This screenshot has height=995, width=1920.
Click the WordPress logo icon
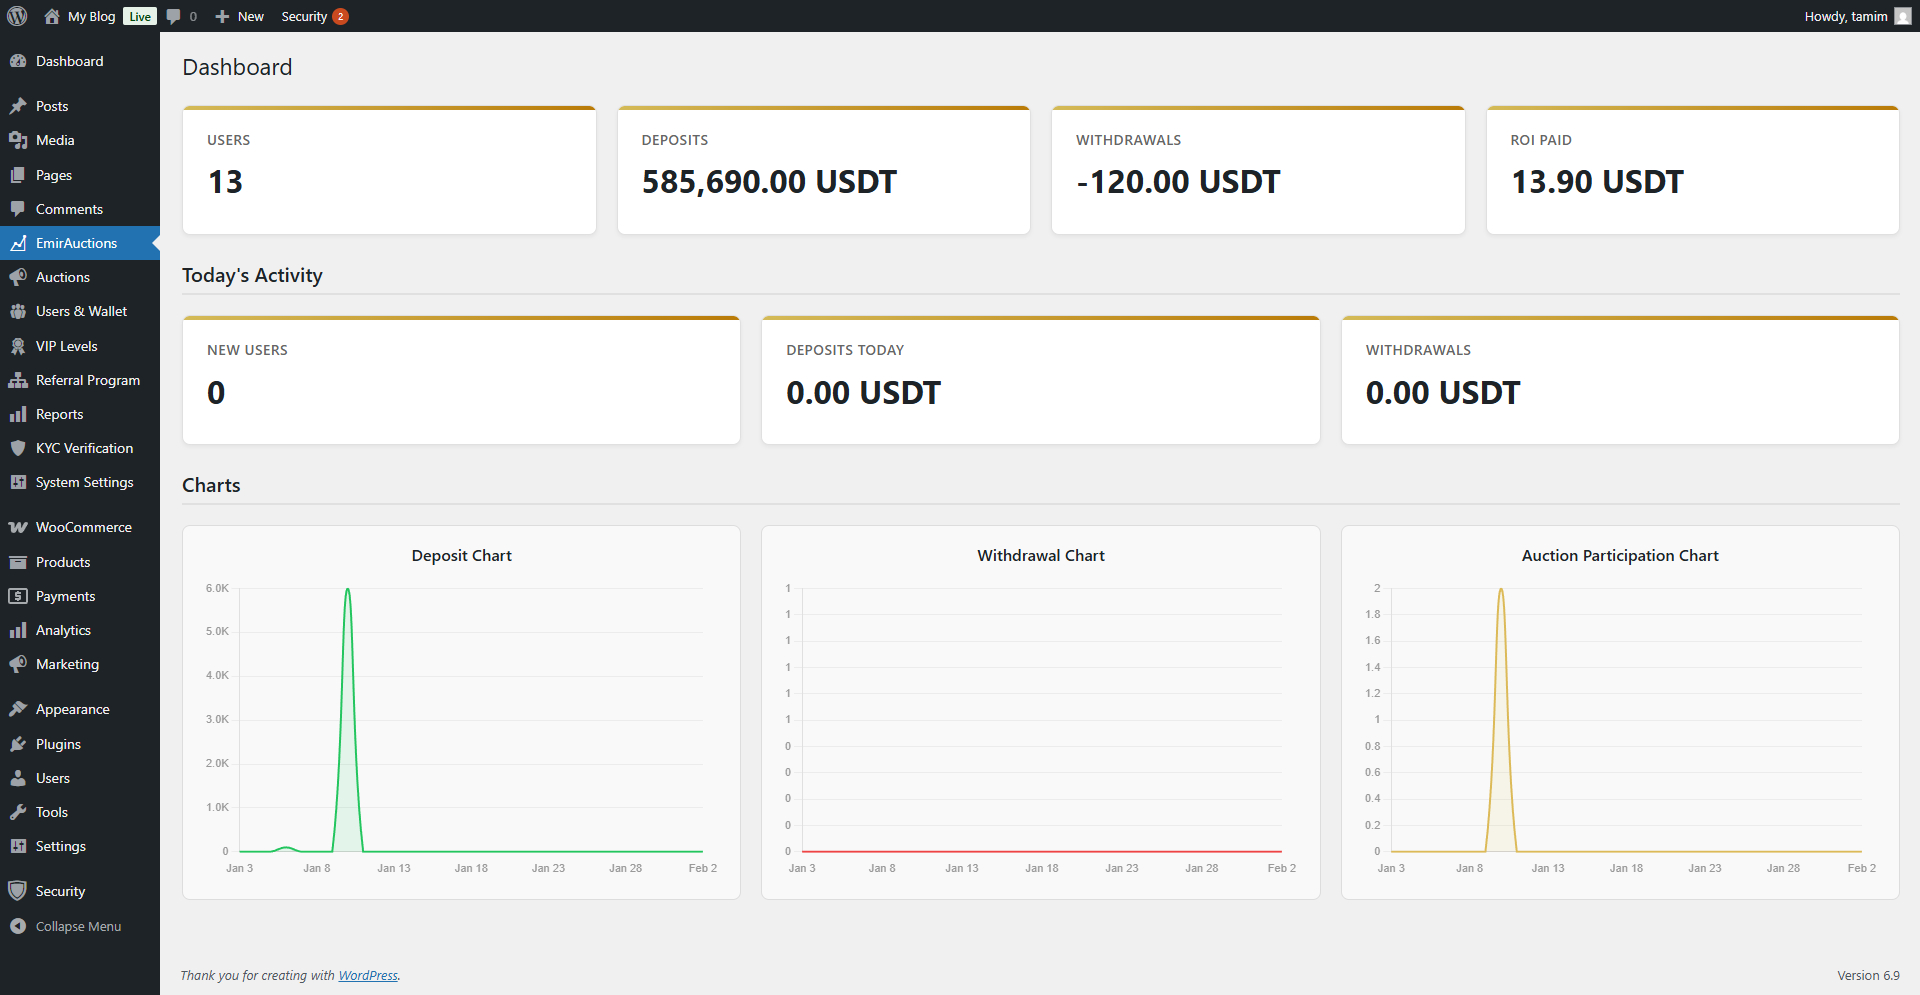(17, 16)
